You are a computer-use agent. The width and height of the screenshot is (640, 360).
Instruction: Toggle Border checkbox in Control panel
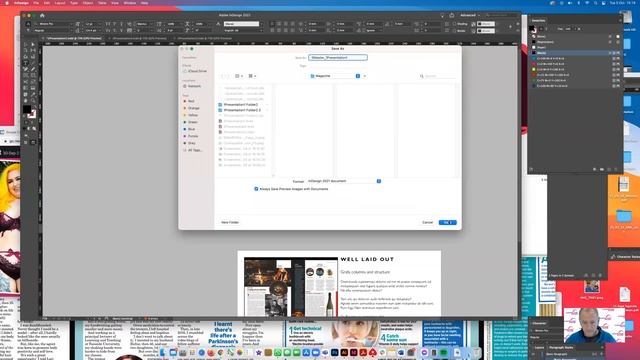pos(454,31)
